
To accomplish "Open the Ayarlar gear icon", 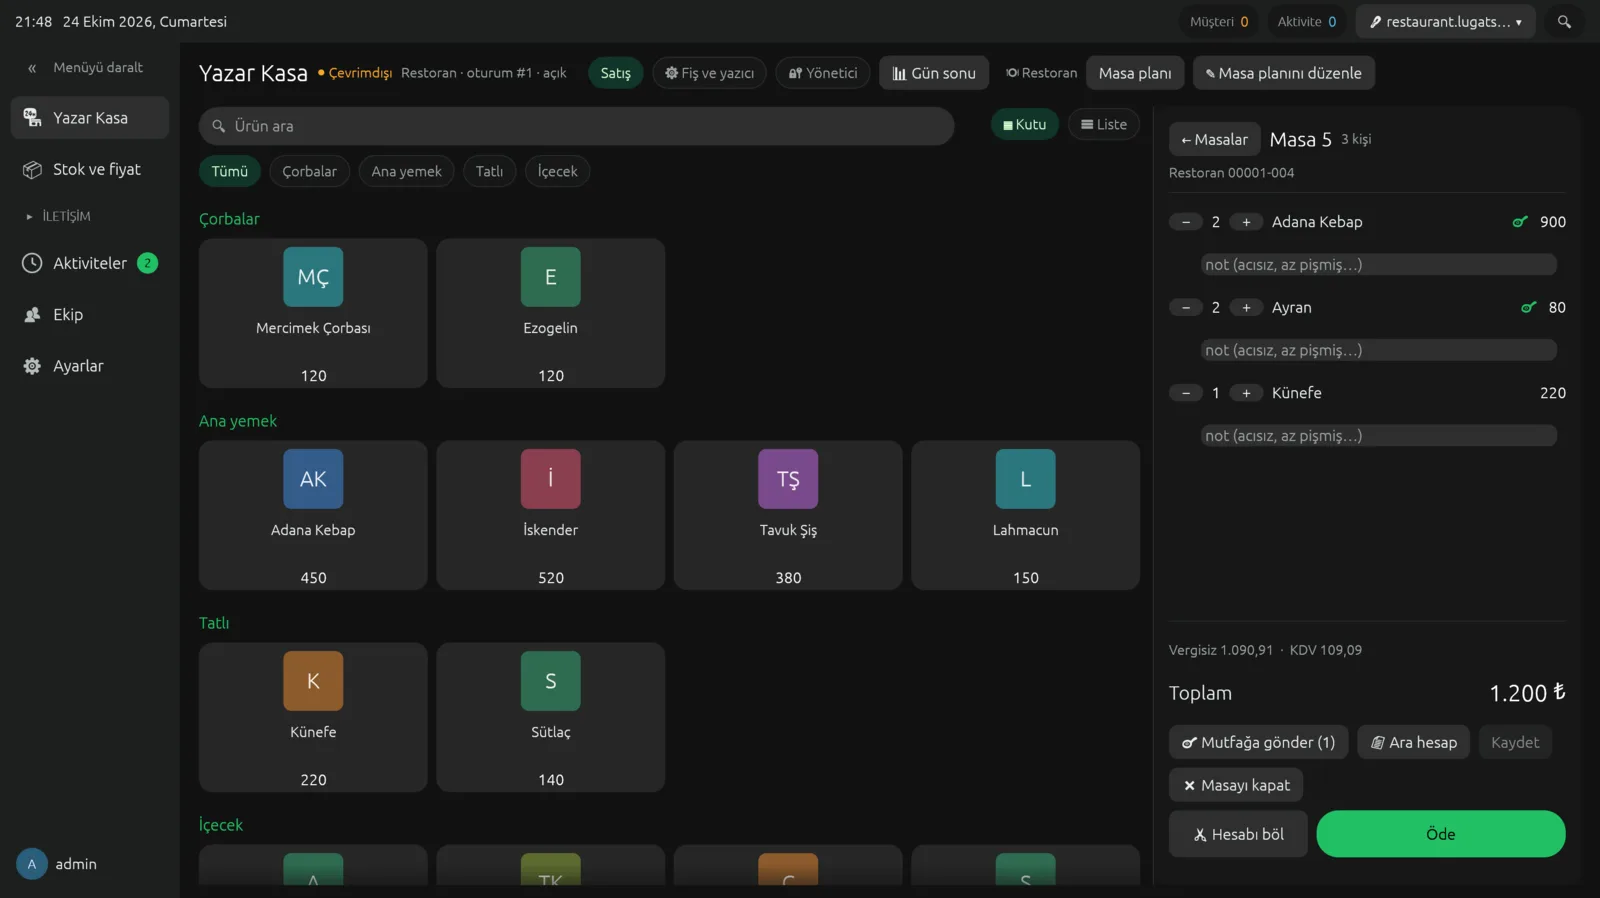I will coord(32,366).
